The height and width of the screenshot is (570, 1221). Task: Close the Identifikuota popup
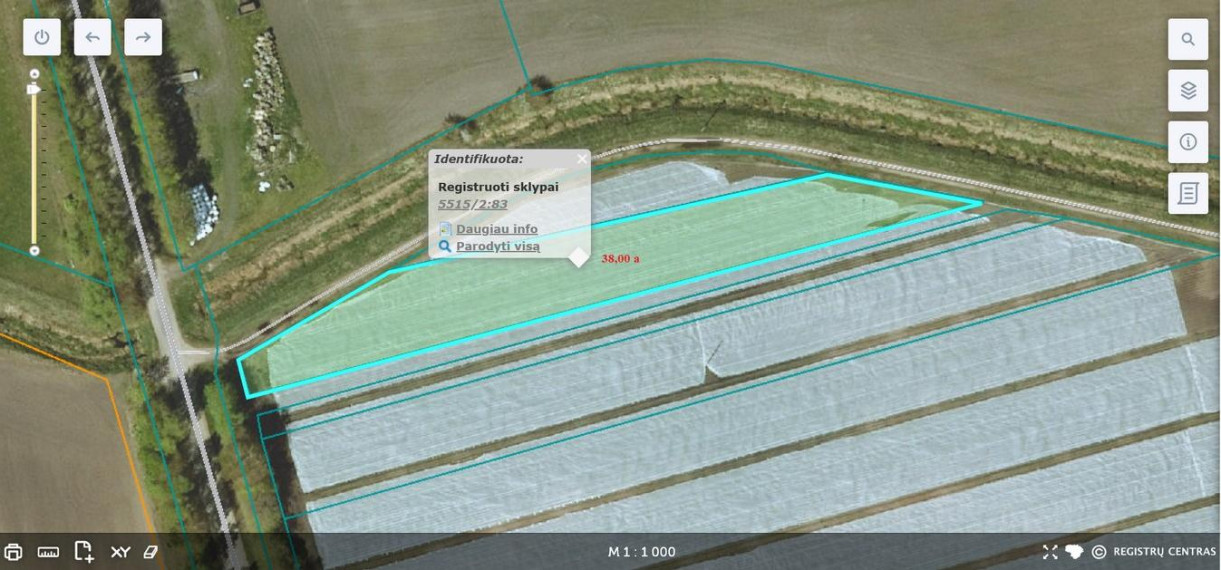tap(582, 158)
